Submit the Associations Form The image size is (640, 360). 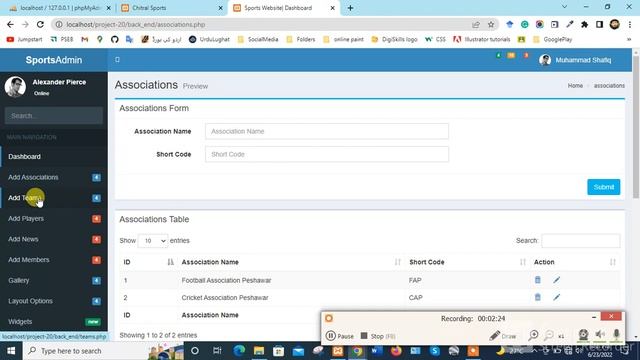(x=604, y=187)
